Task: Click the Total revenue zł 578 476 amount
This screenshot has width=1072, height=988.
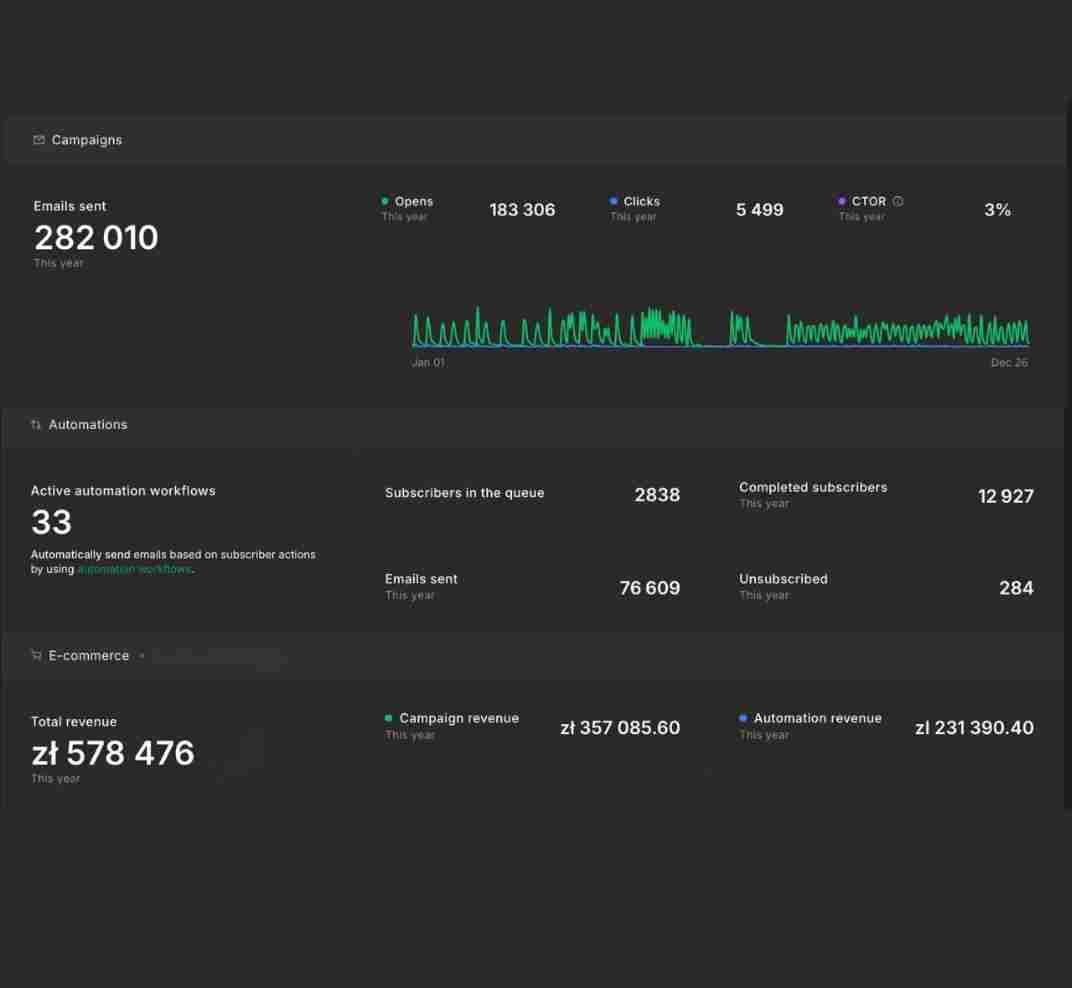Action: point(113,753)
